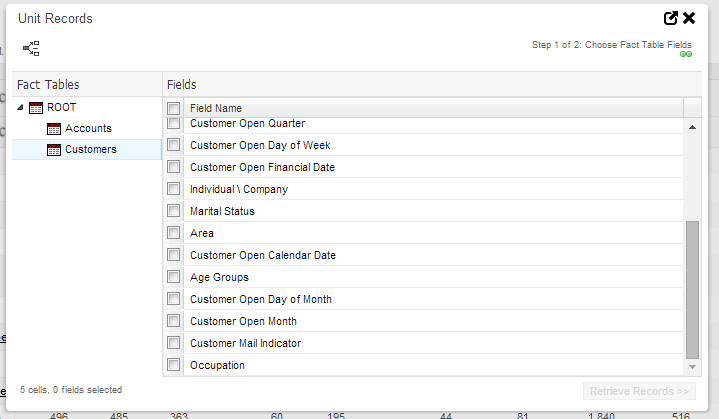The image size is (719, 419).
Task: Check the Marital Status field
Action: point(174,211)
